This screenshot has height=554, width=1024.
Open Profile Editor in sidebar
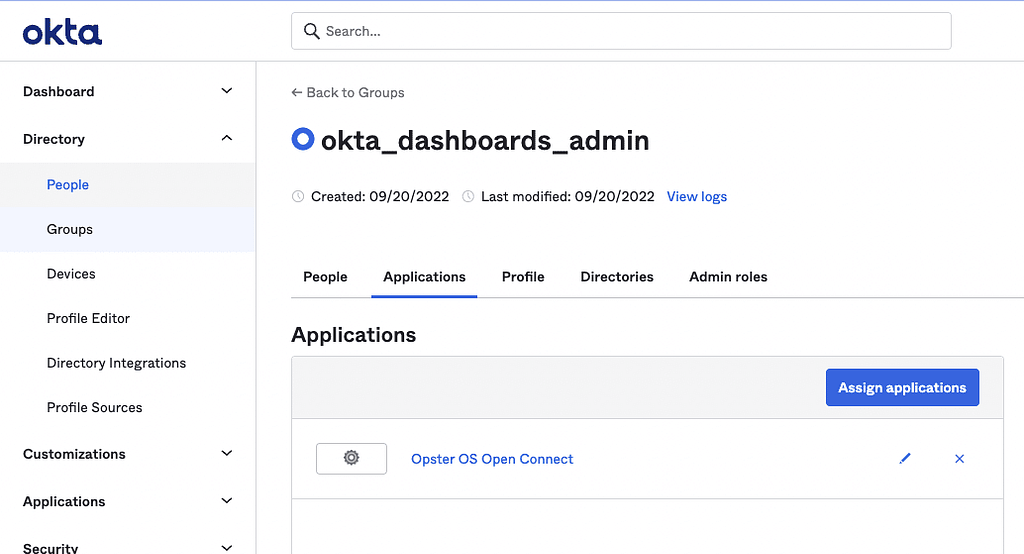click(x=88, y=318)
